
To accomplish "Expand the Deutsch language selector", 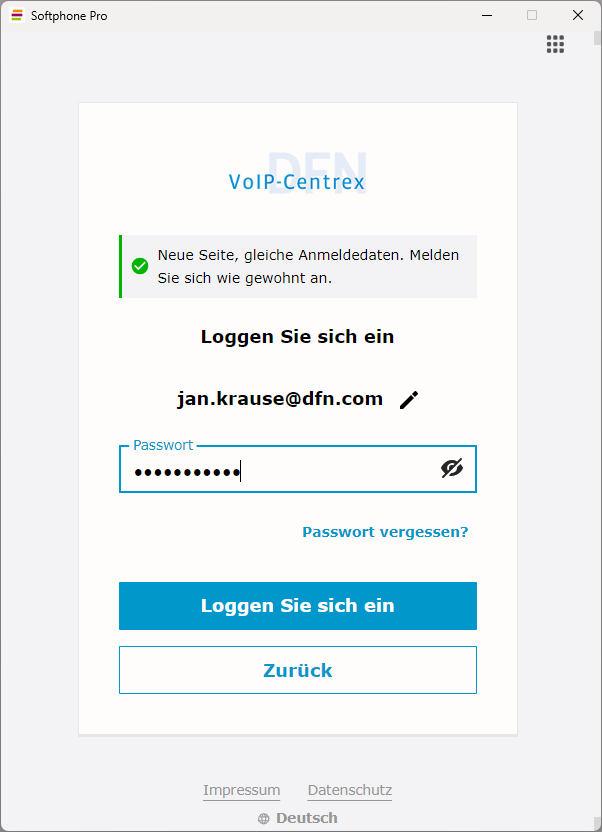I will pyautogui.click(x=306, y=818).
